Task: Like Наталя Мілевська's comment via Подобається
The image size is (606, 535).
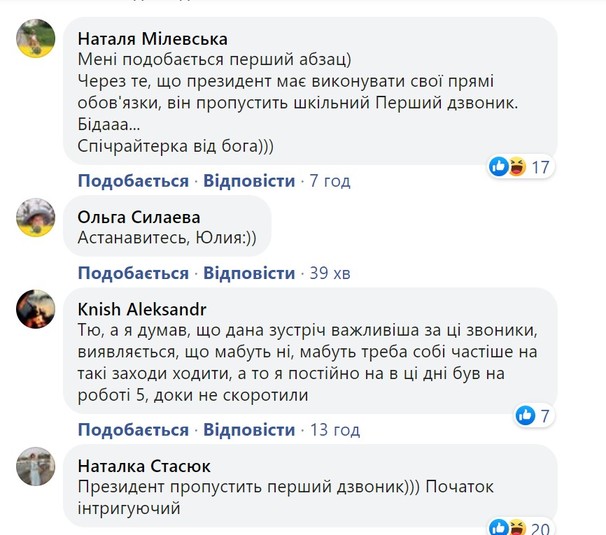Action: coord(133,181)
